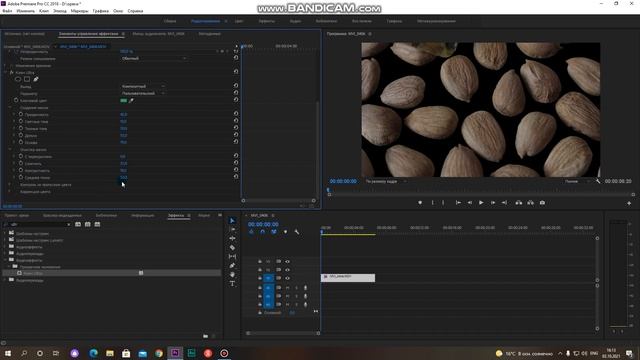This screenshot has height=360, width=640.
Task: Click Mark In button
Action: tap(433, 202)
